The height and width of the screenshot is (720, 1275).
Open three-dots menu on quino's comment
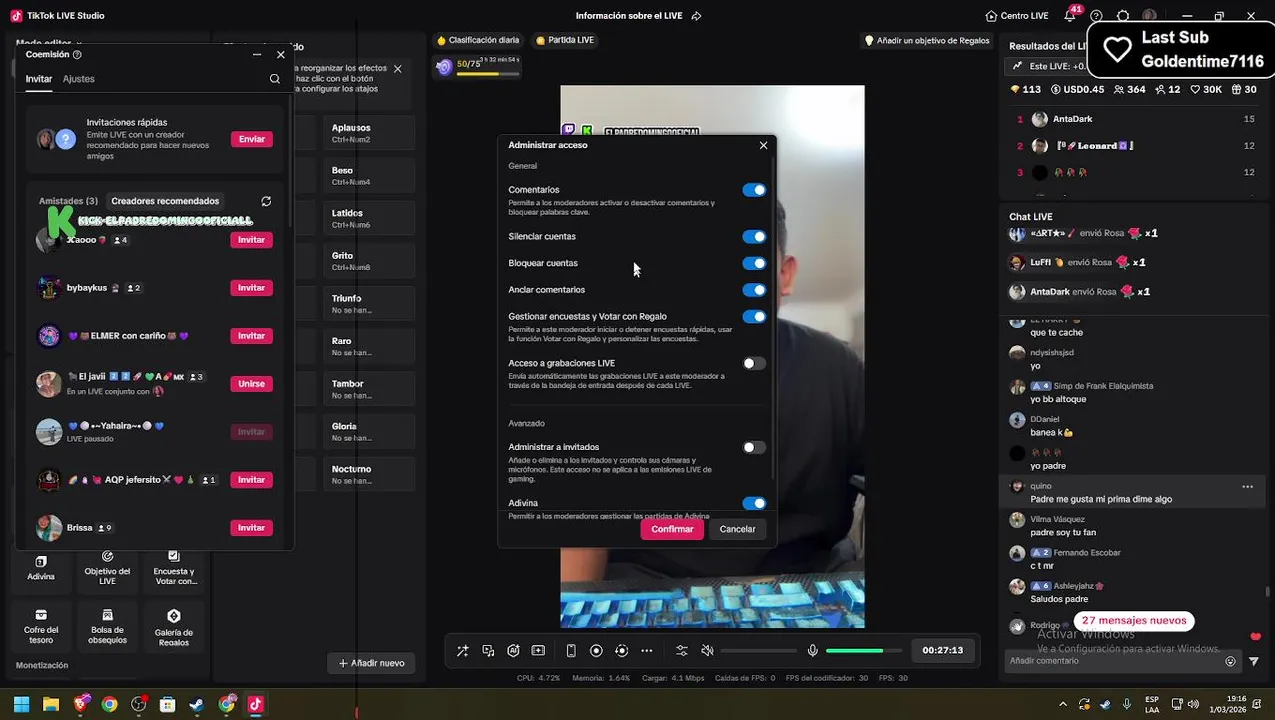click(1247, 487)
